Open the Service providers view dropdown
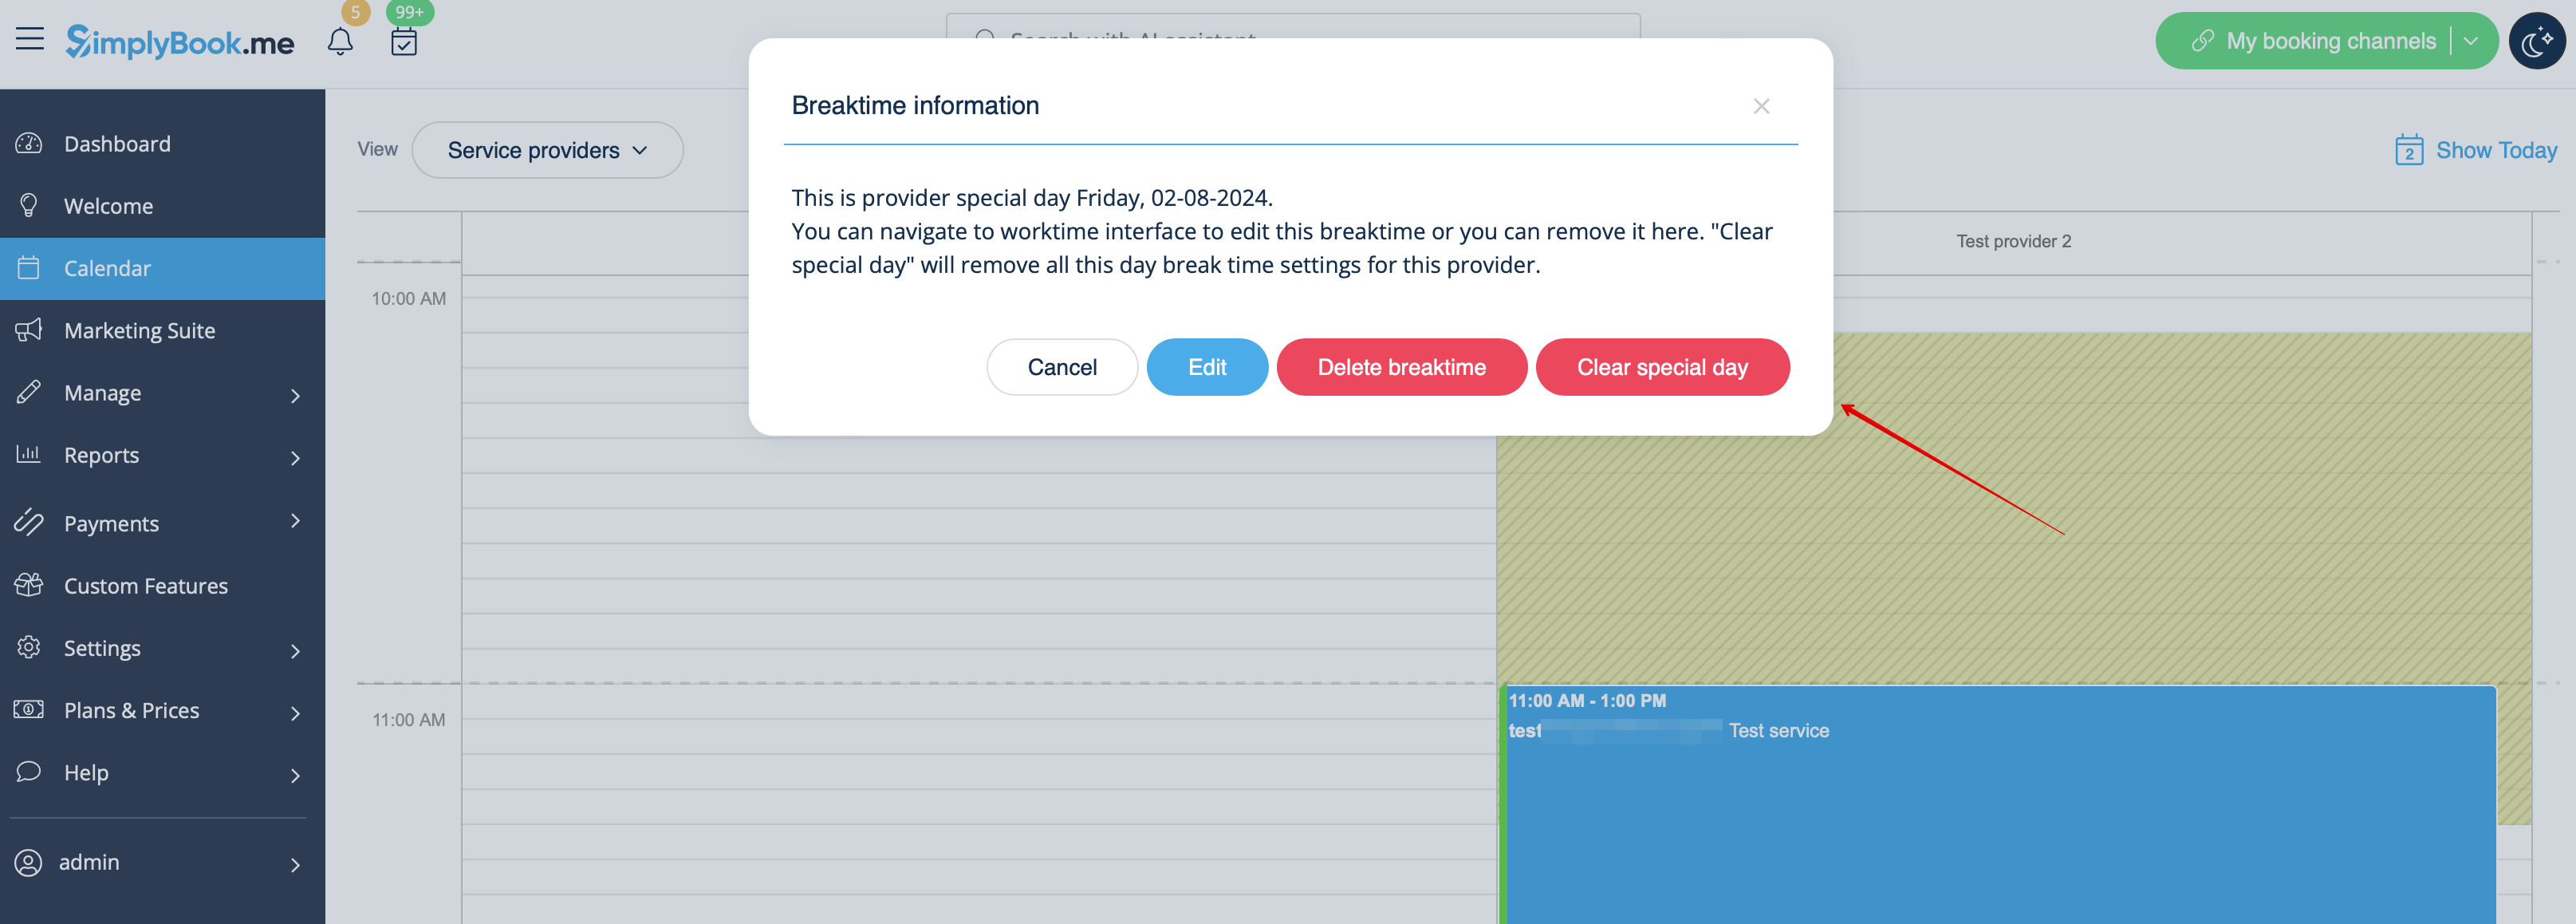 coord(547,150)
